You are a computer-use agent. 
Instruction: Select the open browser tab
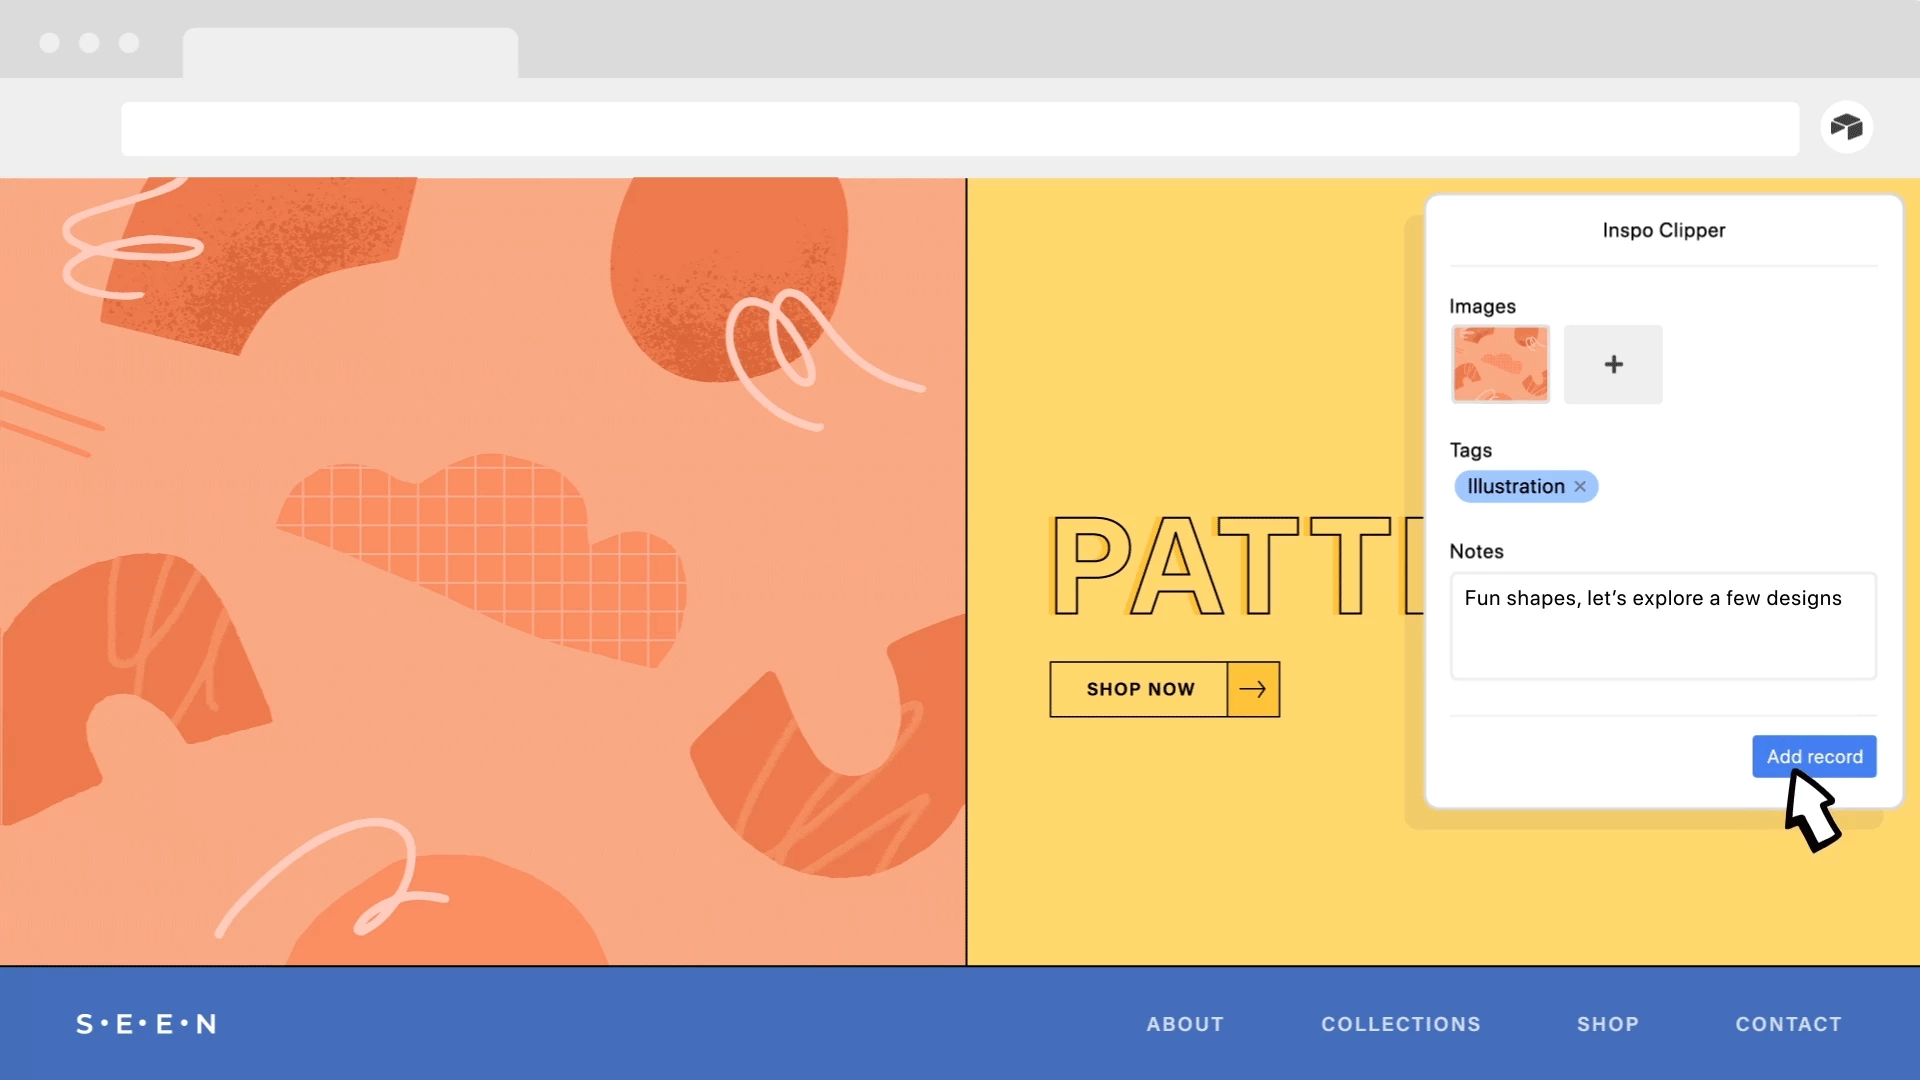[x=350, y=53]
